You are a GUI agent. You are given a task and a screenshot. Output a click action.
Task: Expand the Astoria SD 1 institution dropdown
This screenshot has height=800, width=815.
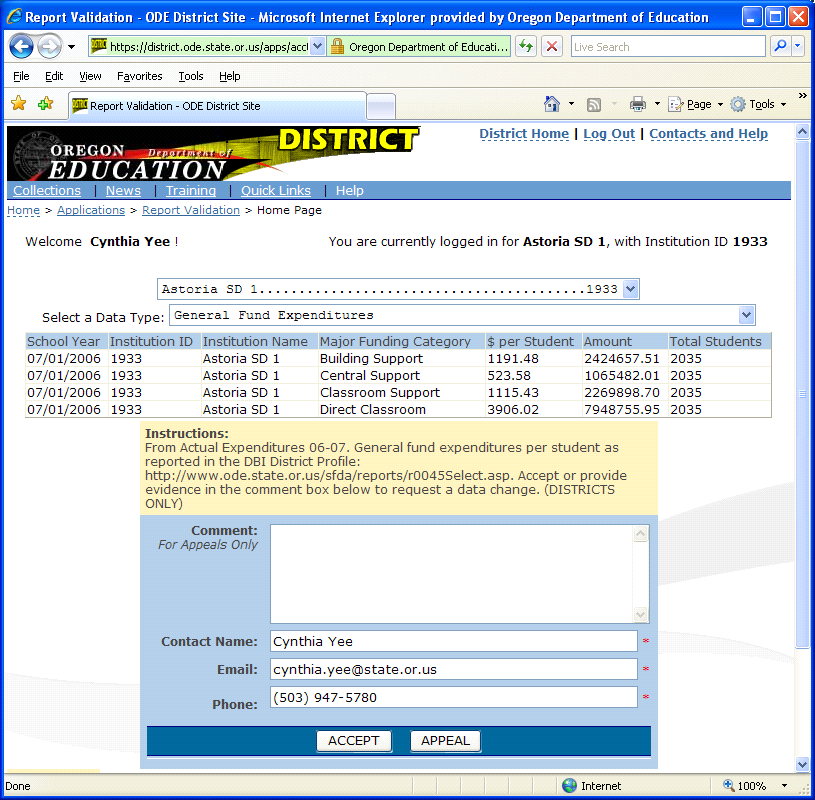(630, 289)
